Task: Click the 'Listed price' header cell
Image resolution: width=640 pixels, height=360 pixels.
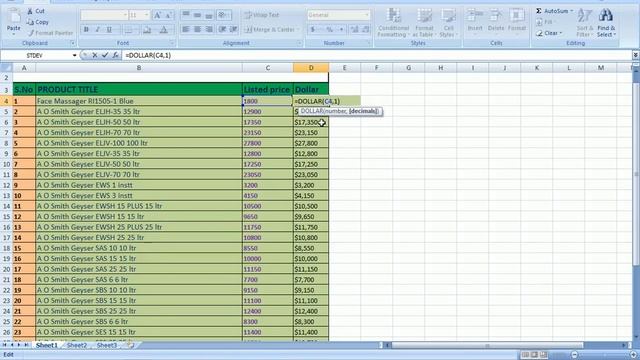Action: click(267, 89)
